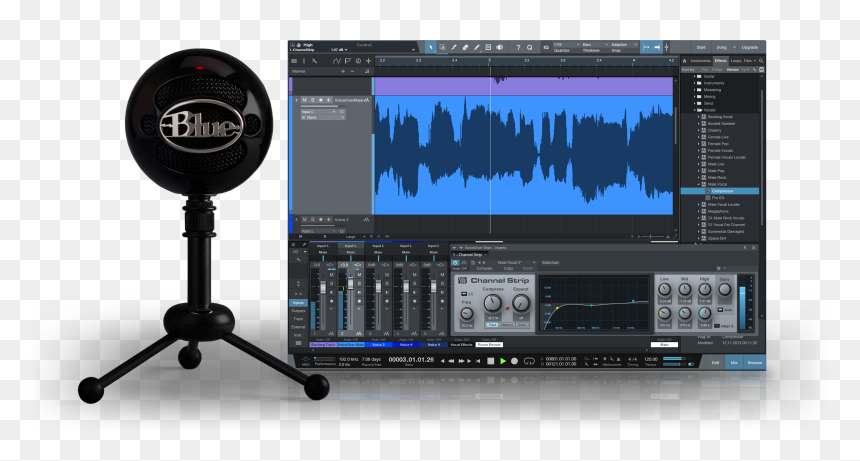Toggle Mute on Voice 2 track
Viewport: 860px width, 461px height.
click(304, 219)
